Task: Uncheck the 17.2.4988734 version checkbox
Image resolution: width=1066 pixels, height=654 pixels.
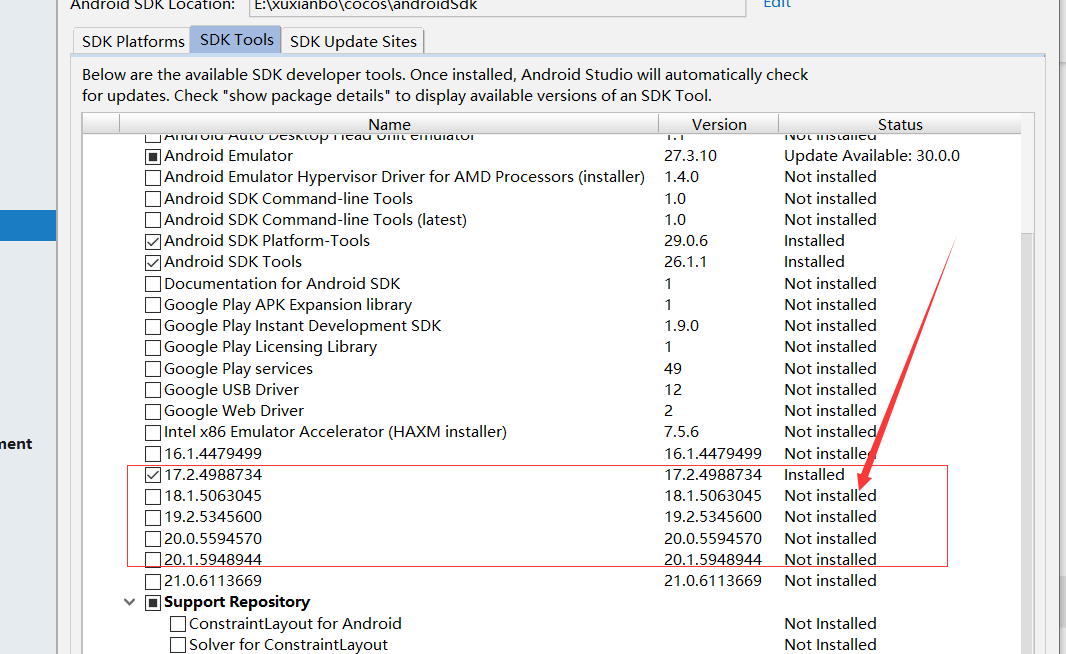Action: tap(153, 475)
